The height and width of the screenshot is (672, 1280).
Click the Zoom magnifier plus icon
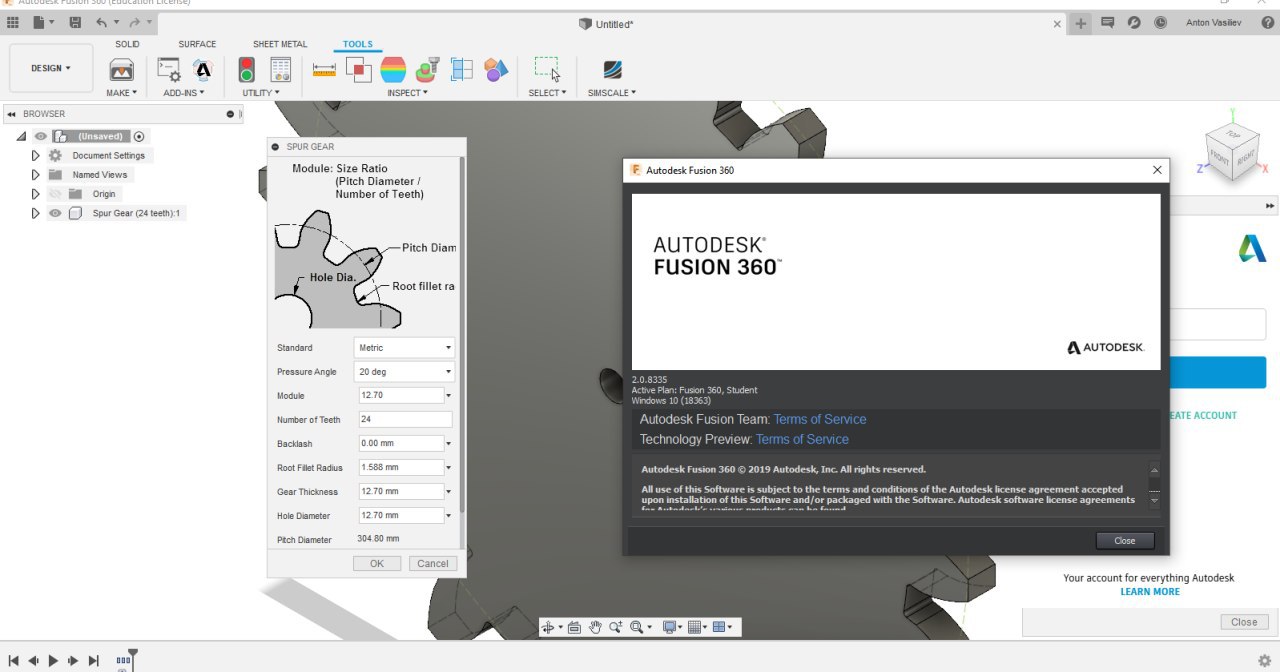click(615, 627)
